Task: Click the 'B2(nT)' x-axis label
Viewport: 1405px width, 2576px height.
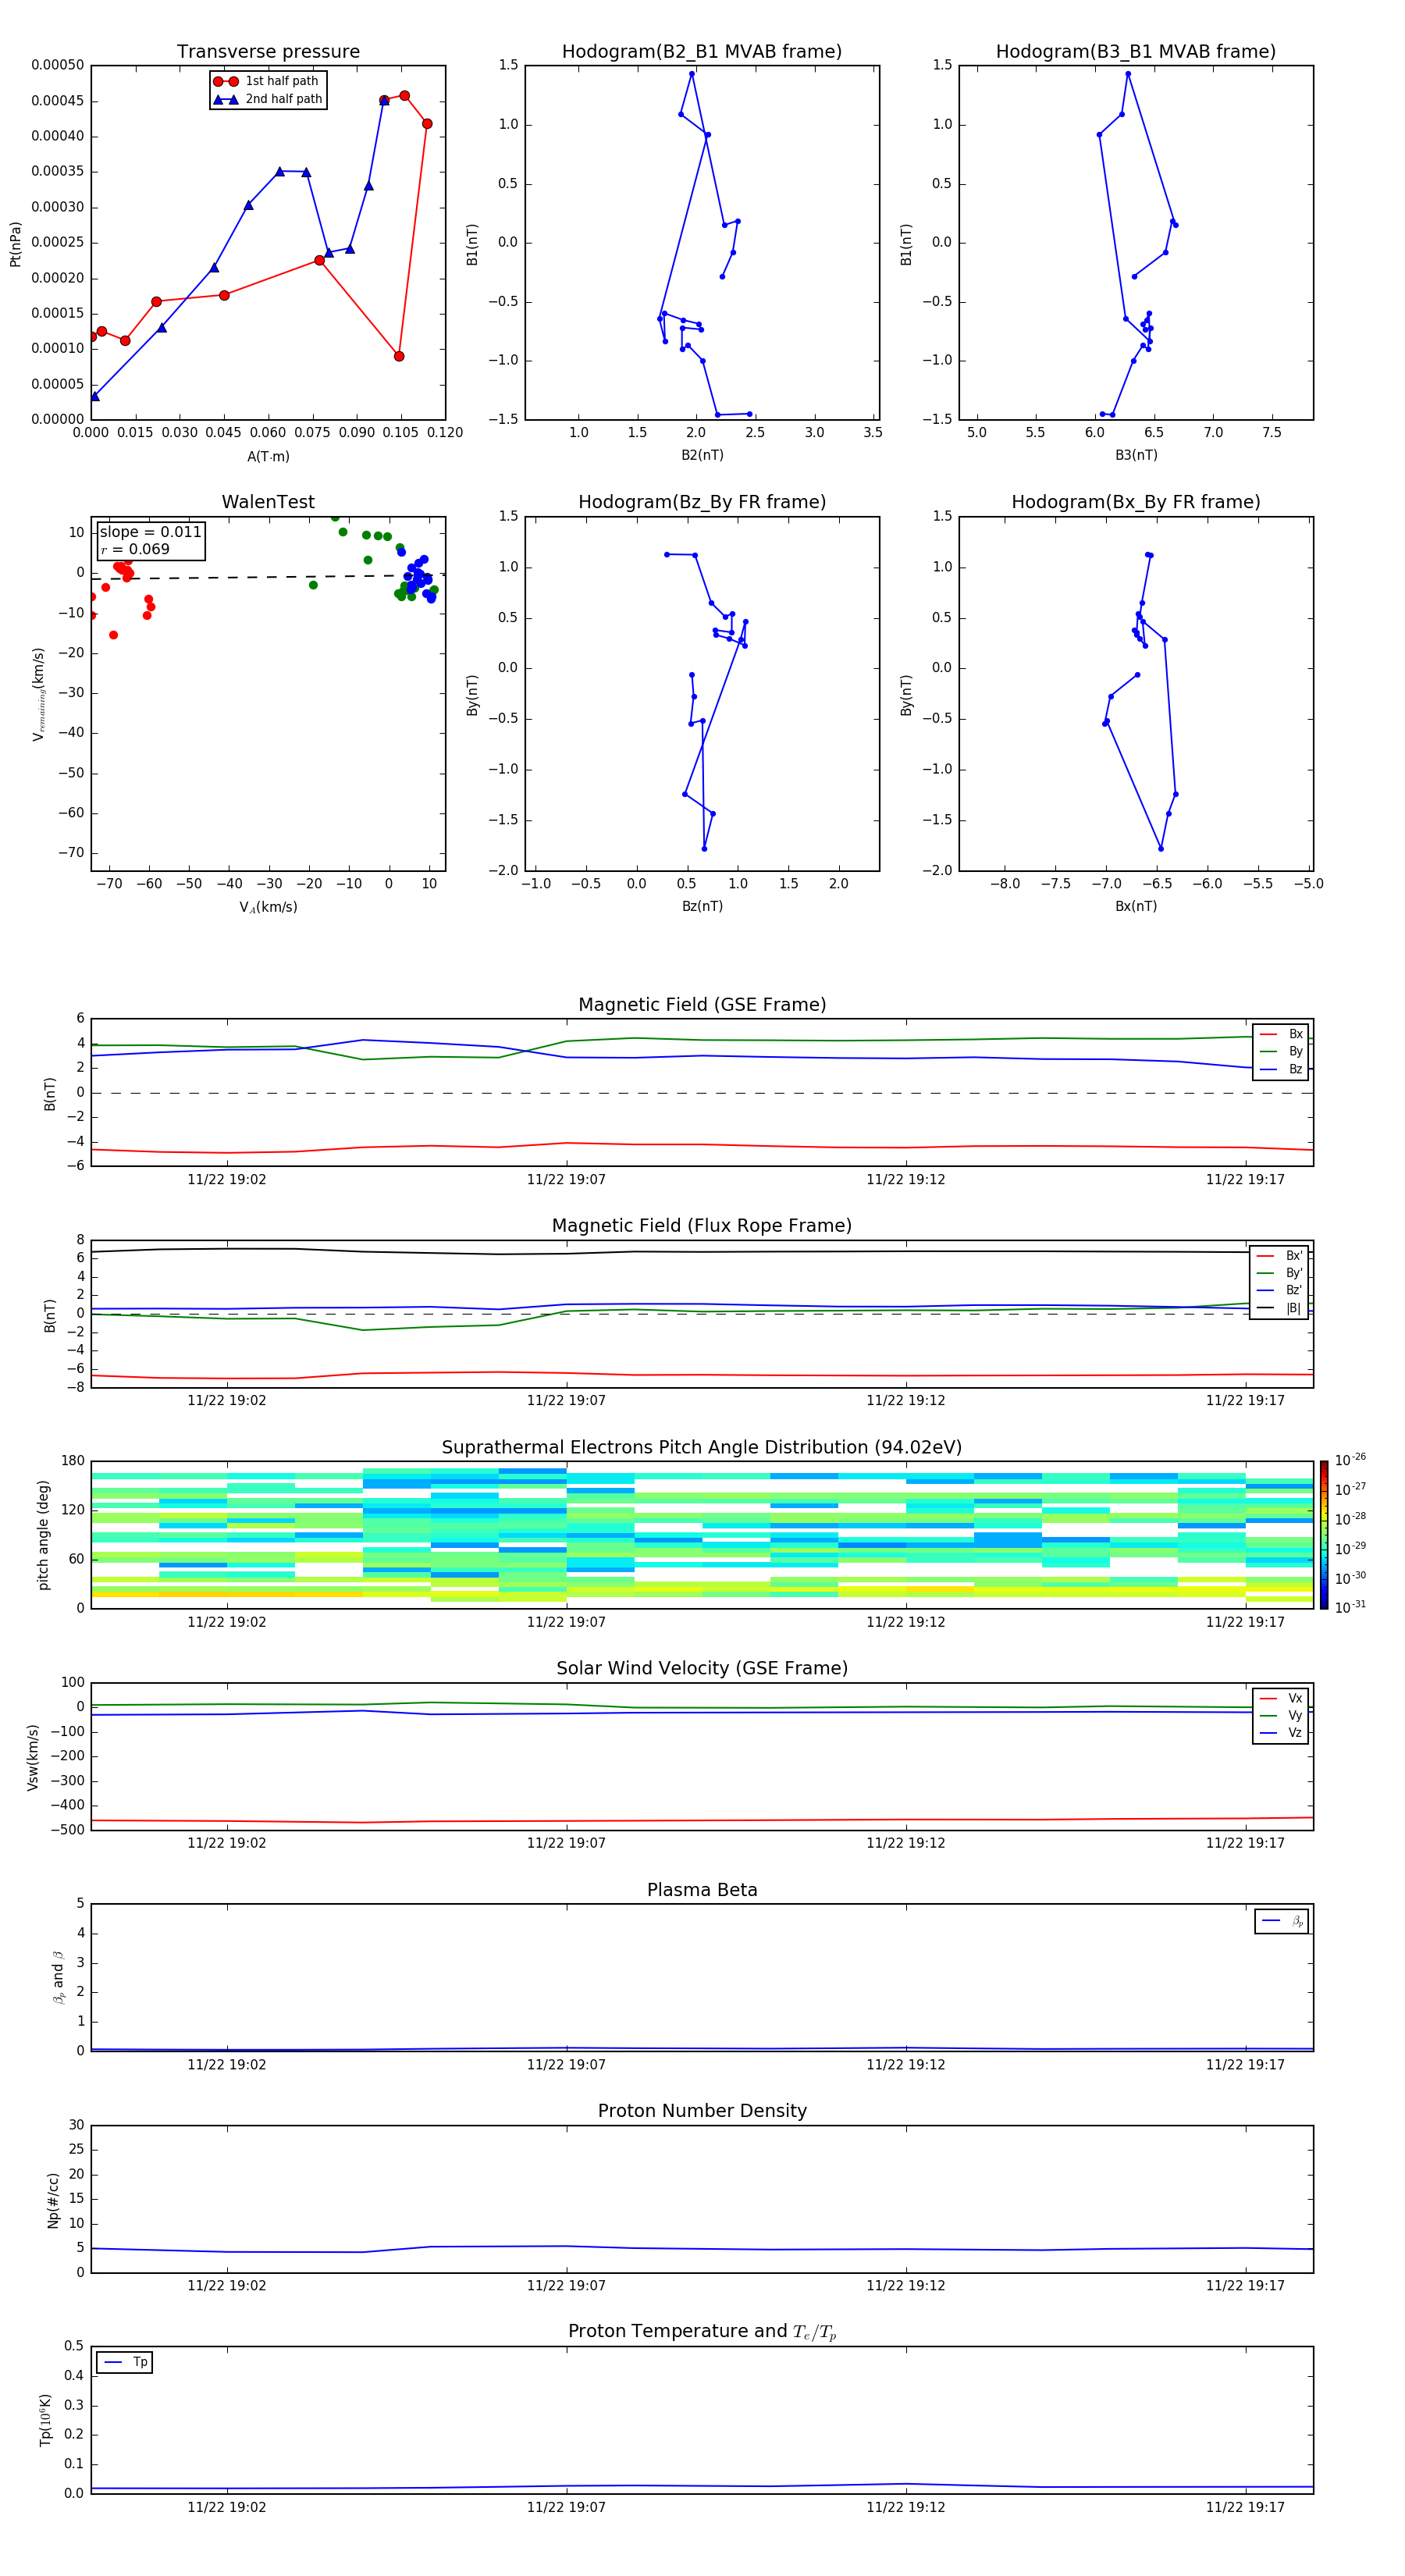Action: [x=702, y=456]
